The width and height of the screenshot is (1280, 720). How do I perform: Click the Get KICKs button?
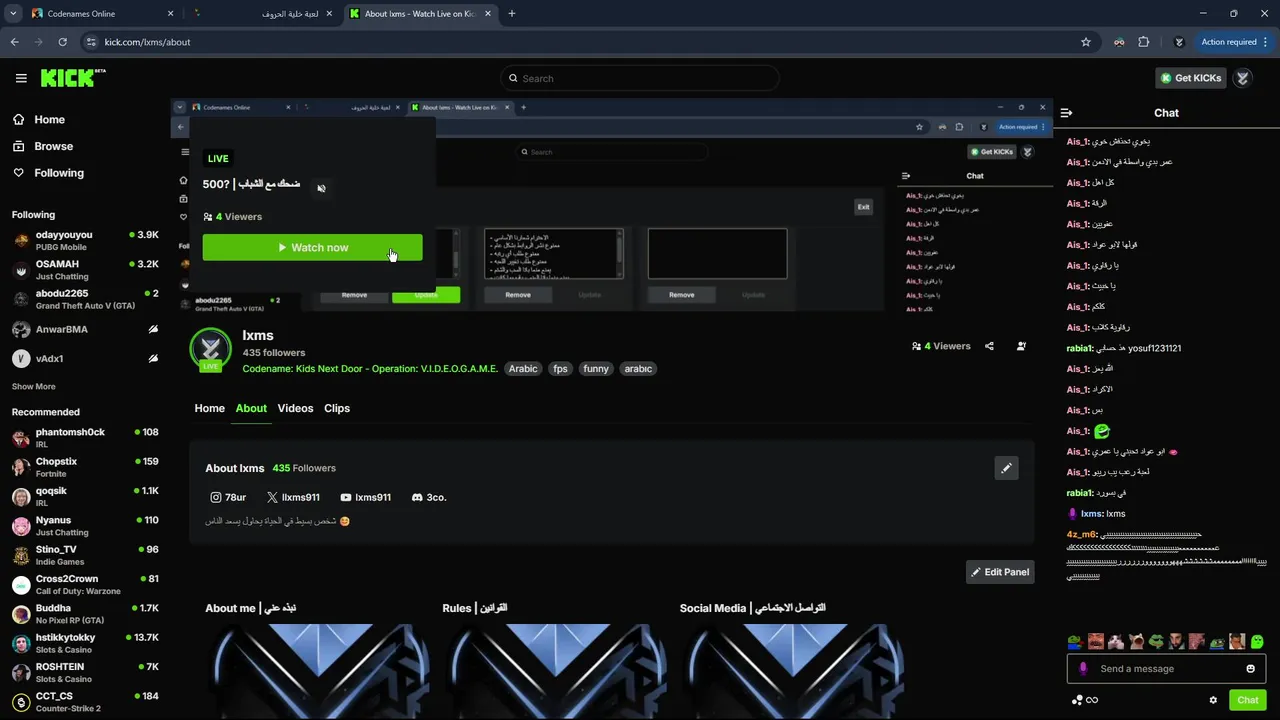tap(1190, 78)
